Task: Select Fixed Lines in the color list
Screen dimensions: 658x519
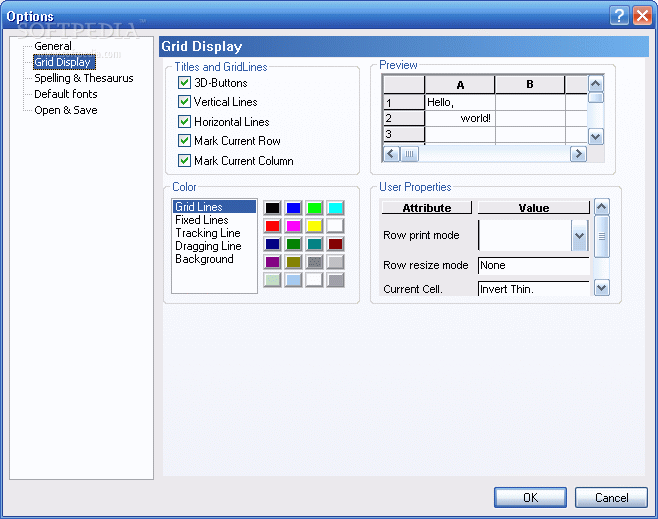Action: tap(214, 220)
